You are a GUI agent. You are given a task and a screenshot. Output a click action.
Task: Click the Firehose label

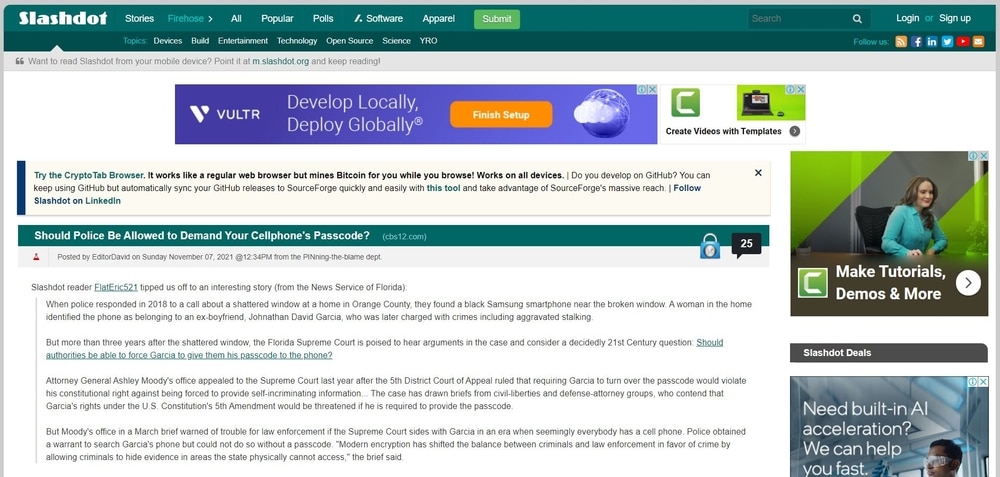[186, 18]
